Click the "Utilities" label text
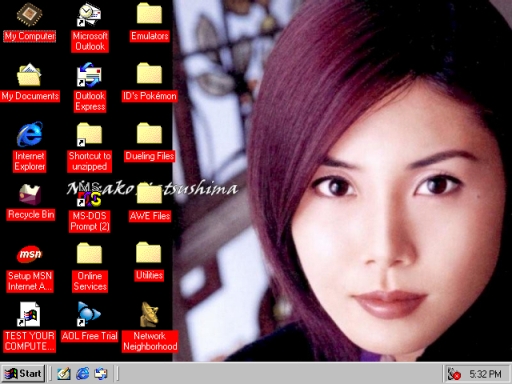The height and width of the screenshot is (384, 512). pos(149,275)
